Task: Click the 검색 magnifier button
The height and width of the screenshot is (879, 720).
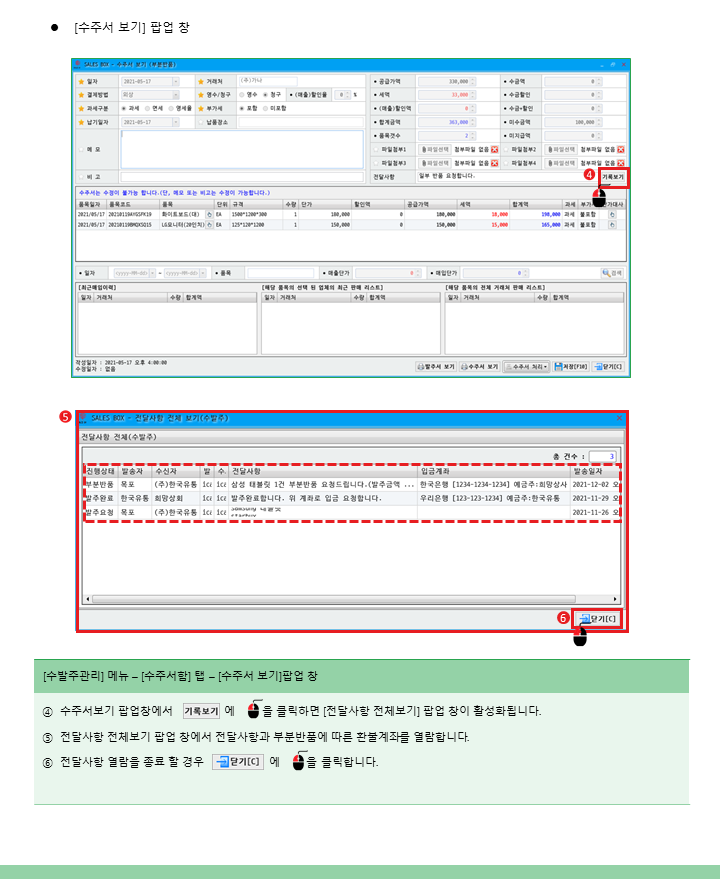Action: click(x=612, y=273)
